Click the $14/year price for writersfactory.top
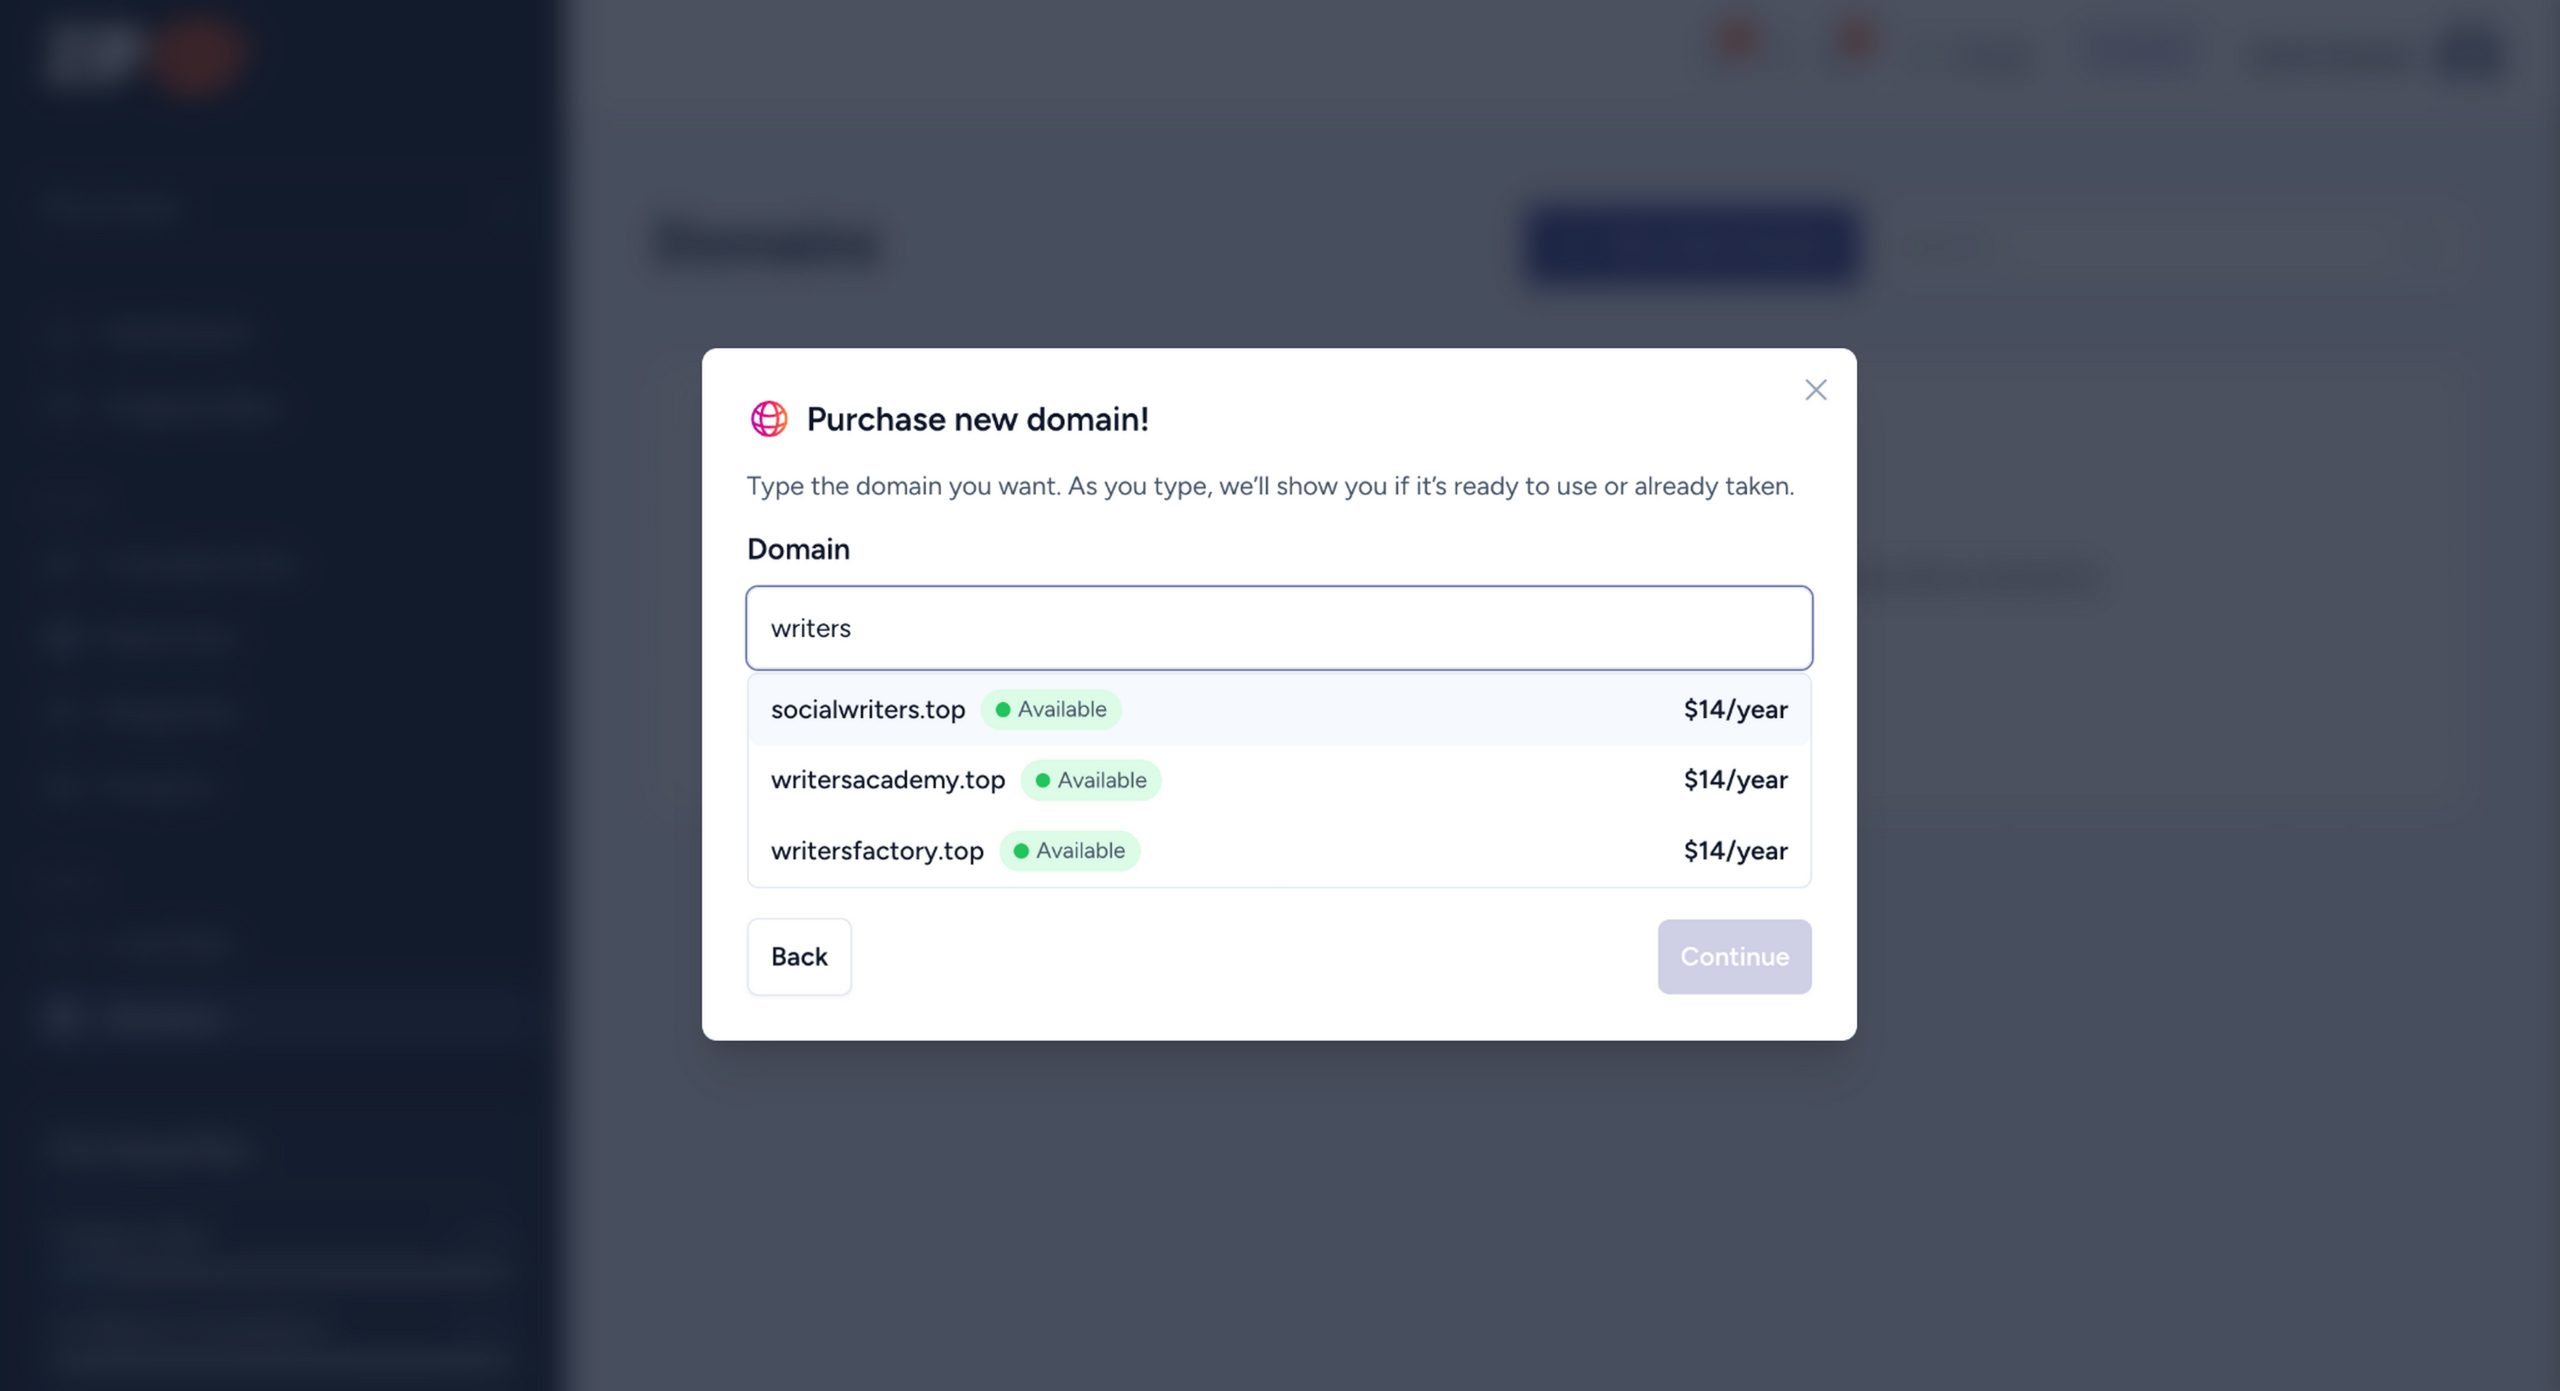Viewport: 2560px width, 1391px height. click(x=1735, y=851)
